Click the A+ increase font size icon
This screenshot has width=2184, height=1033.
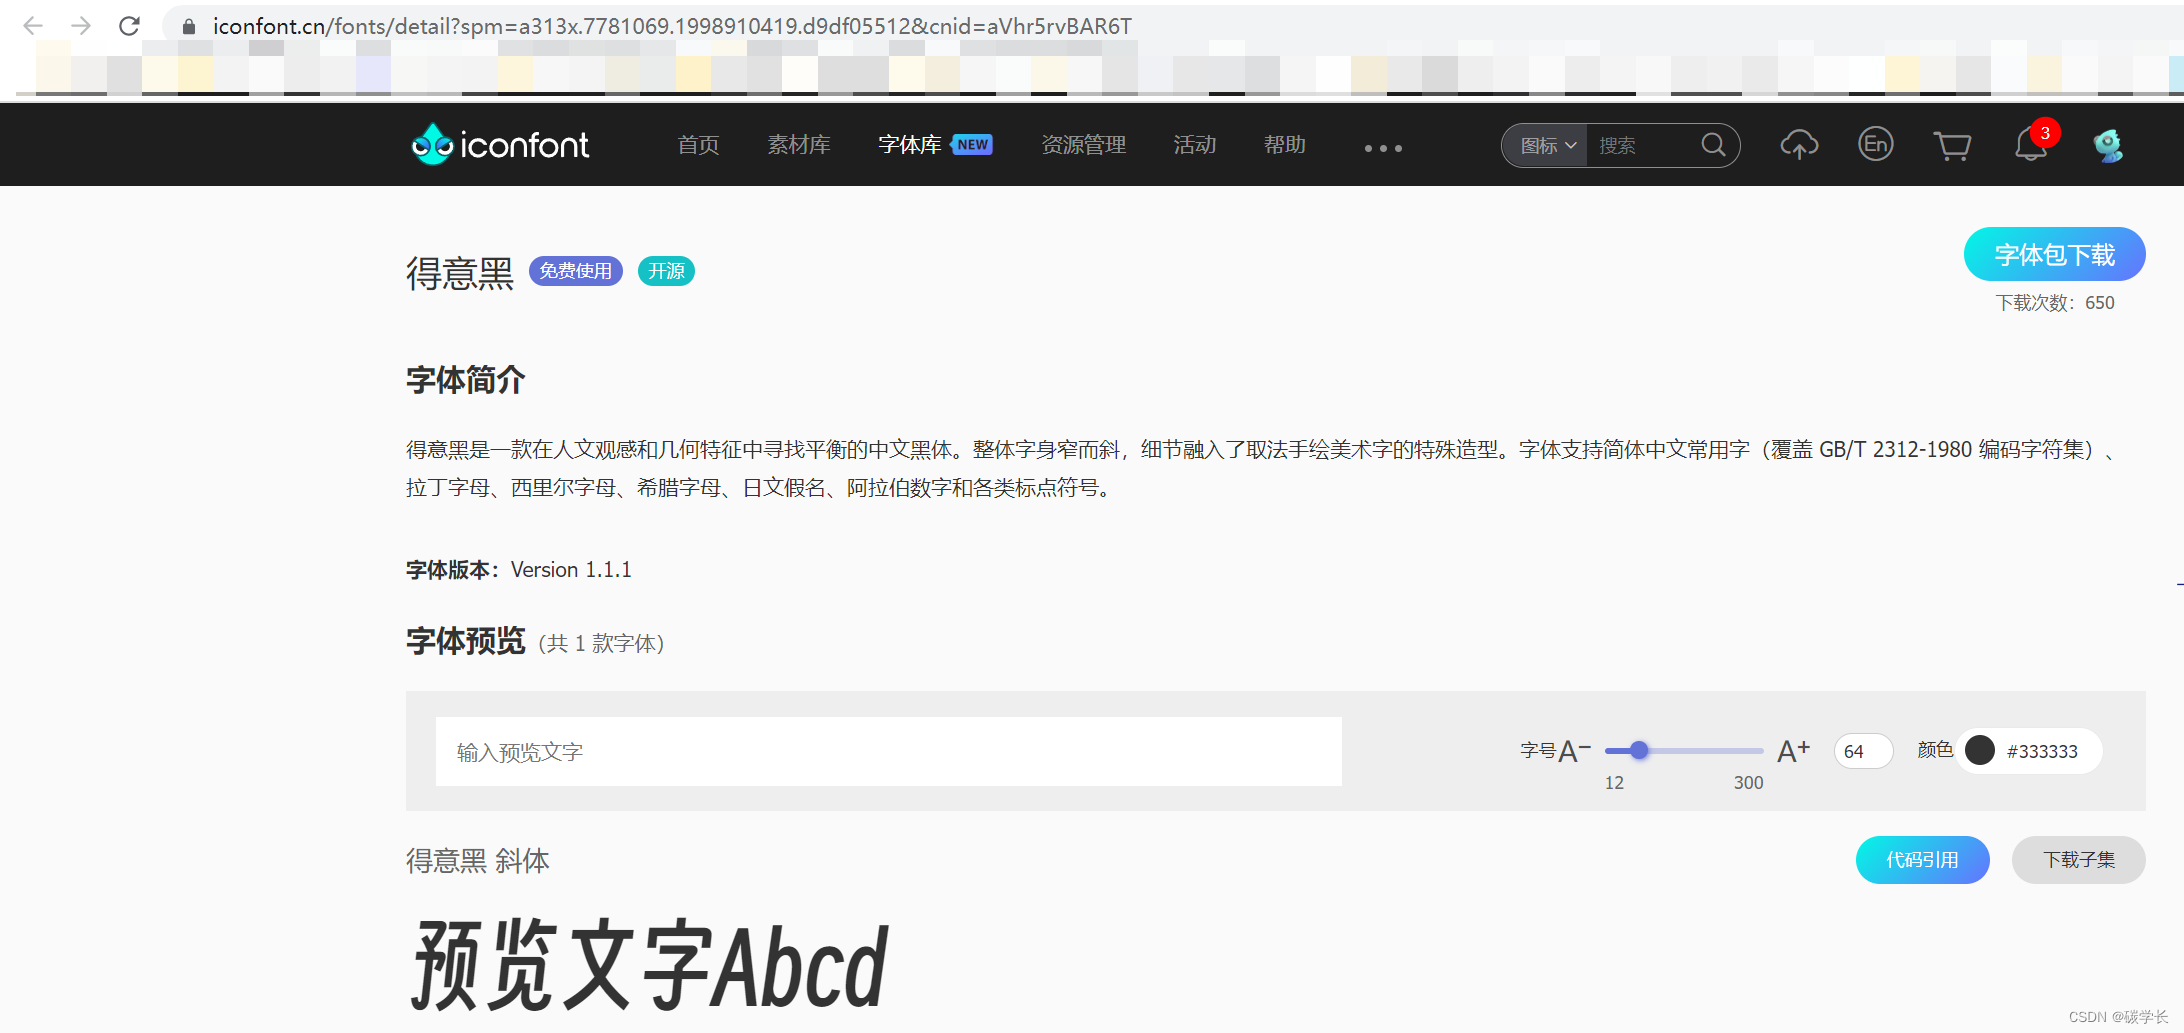pos(1794,750)
